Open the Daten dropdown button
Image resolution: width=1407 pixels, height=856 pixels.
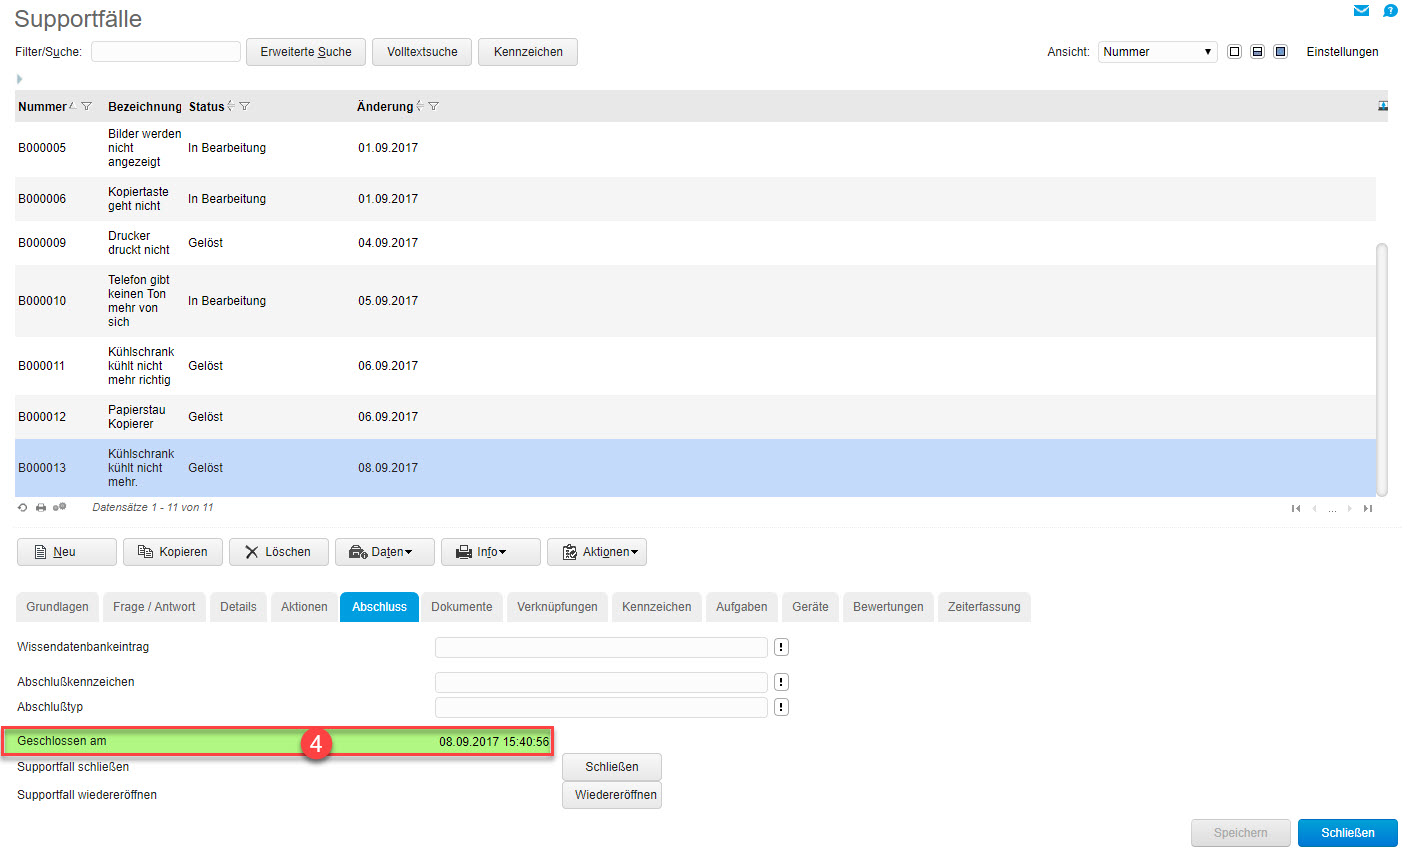click(385, 552)
